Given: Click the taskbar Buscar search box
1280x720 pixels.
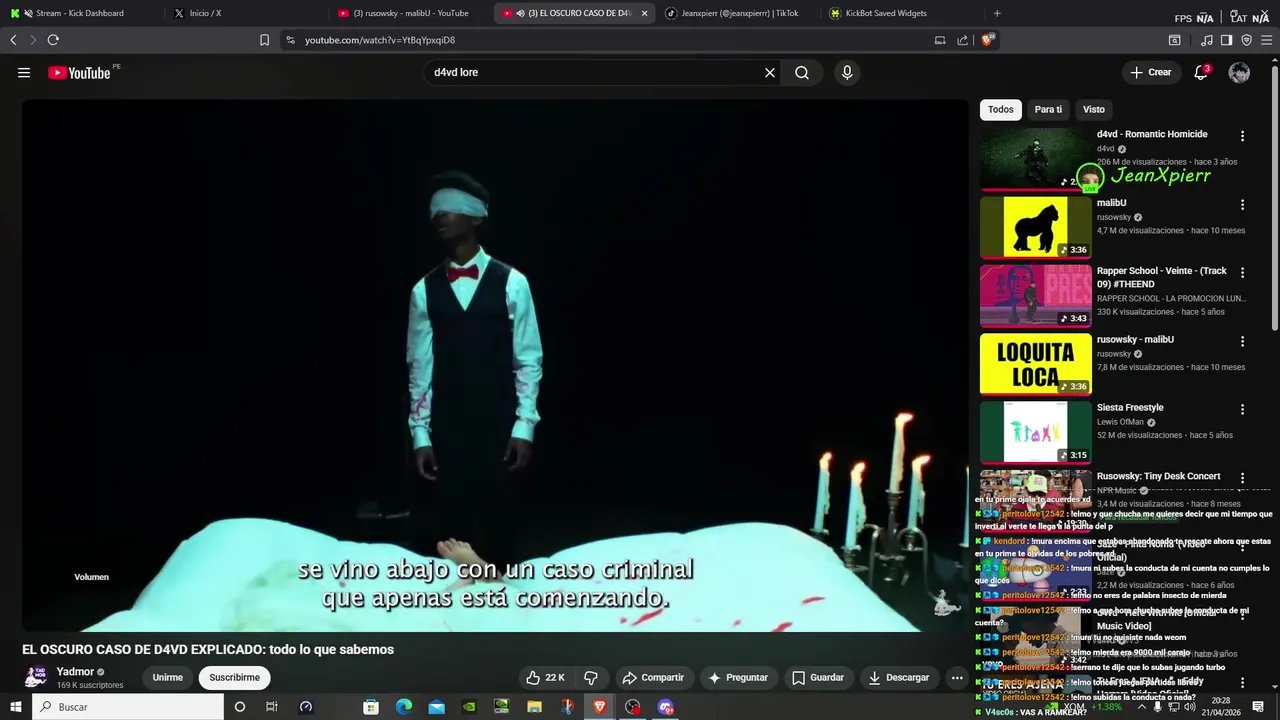Looking at the screenshot, I should pyautogui.click(x=128, y=707).
